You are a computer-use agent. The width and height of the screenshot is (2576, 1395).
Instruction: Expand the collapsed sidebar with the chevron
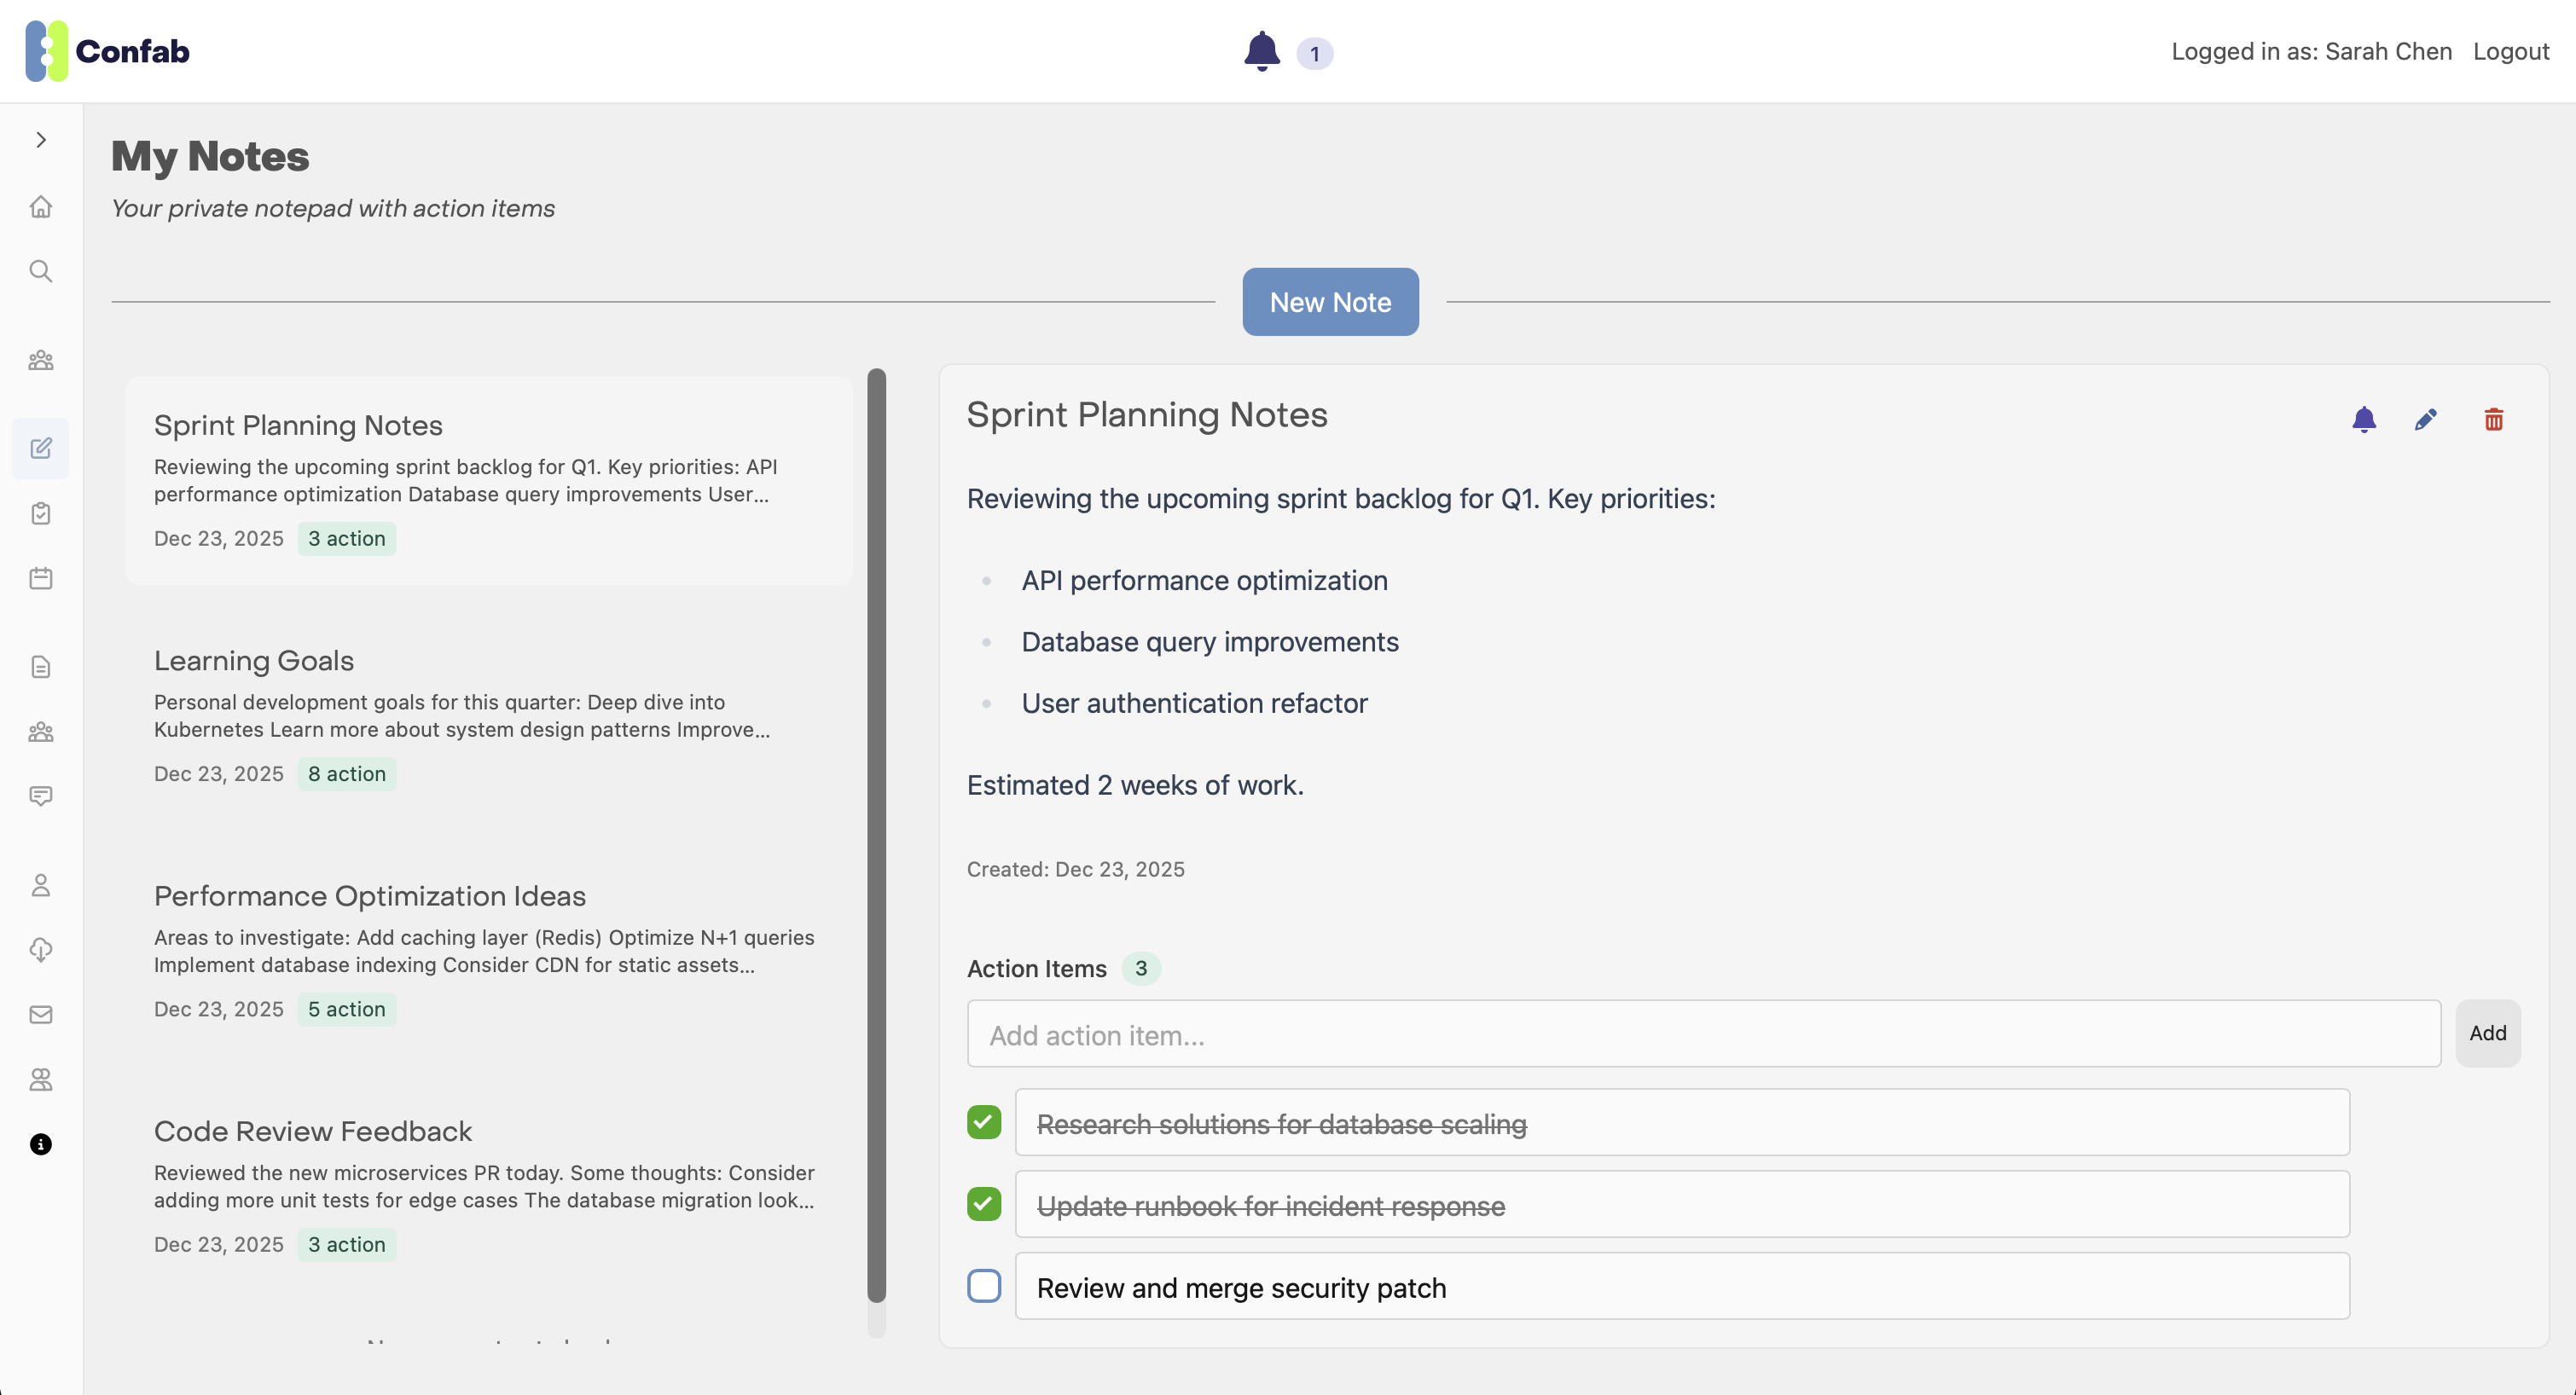tap(40, 139)
